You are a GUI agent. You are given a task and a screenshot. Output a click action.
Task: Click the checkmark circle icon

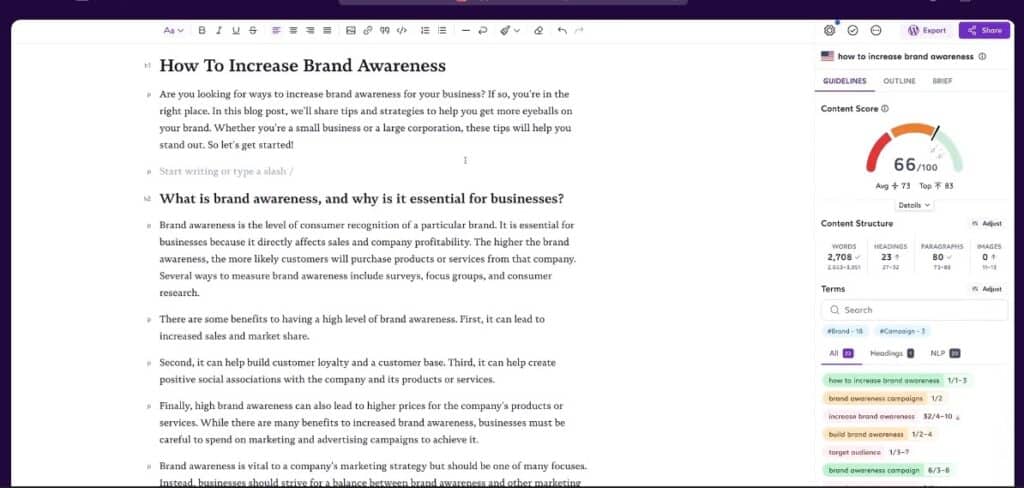point(852,30)
